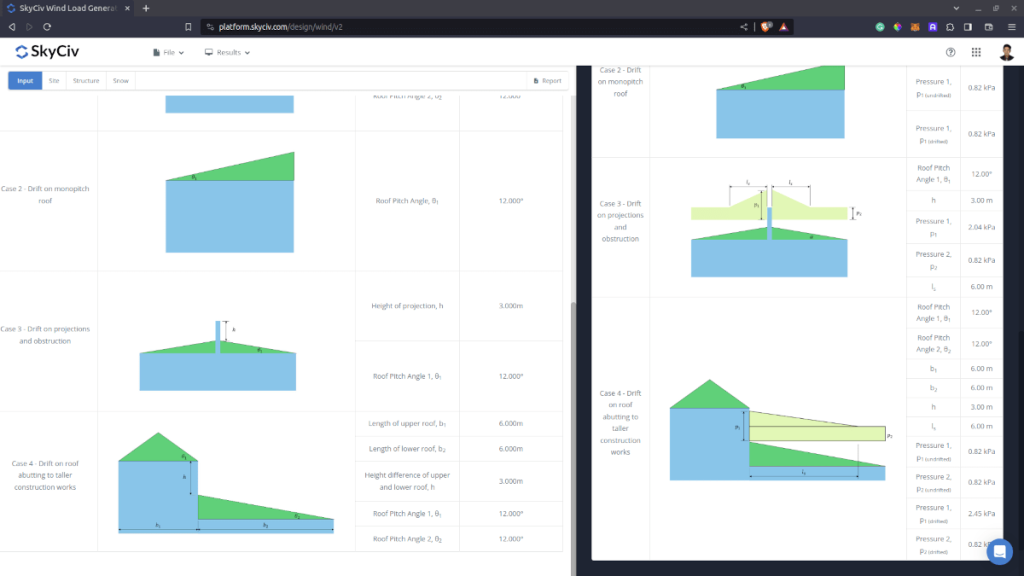Image resolution: width=1024 pixels, height=576 pixels.
Task: Click the Brave Shields lion icon
Action: click(766, 27)
